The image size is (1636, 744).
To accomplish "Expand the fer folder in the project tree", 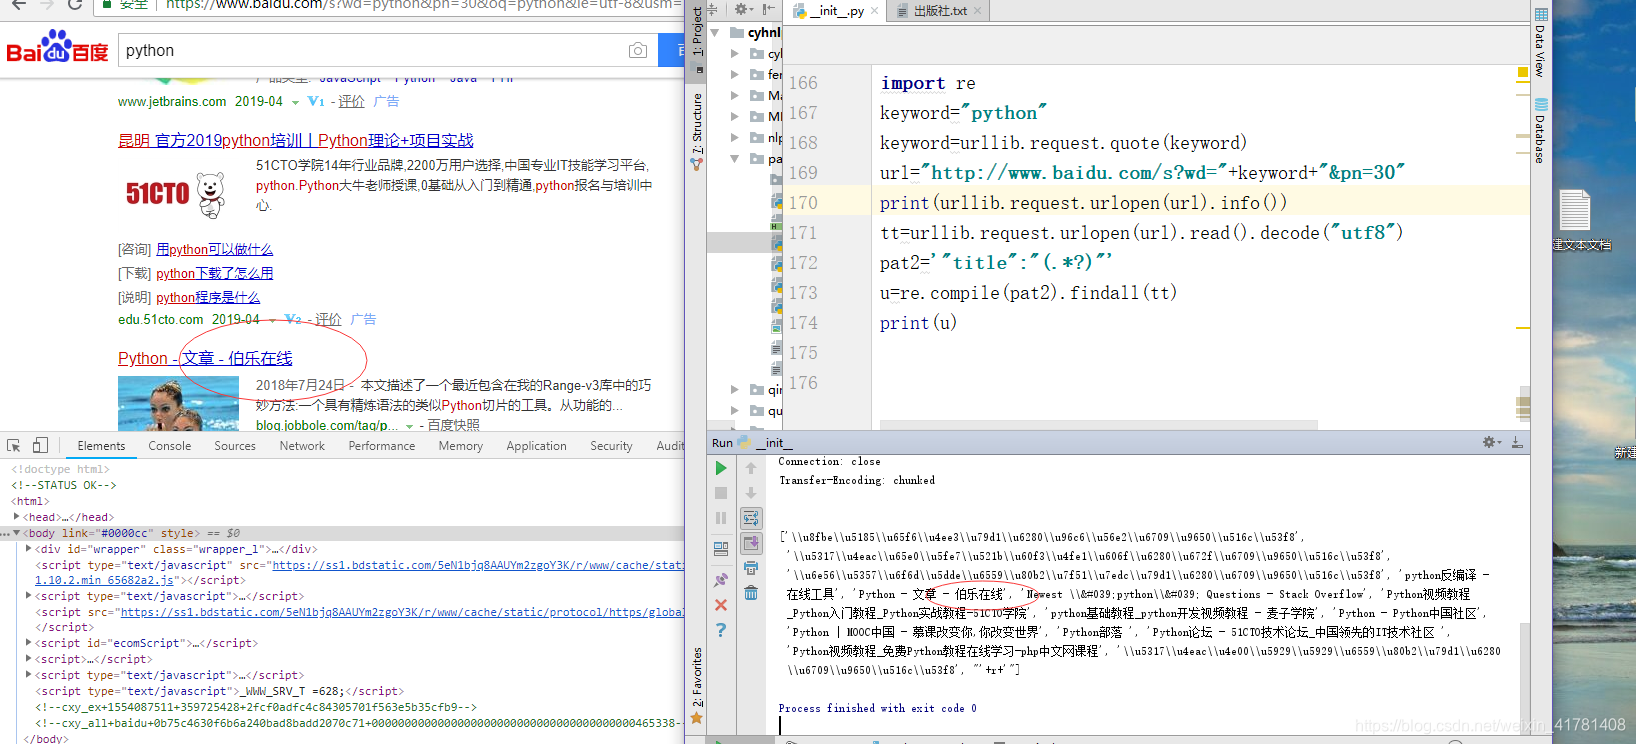I will pyautogui.click(x=735, y=74).
